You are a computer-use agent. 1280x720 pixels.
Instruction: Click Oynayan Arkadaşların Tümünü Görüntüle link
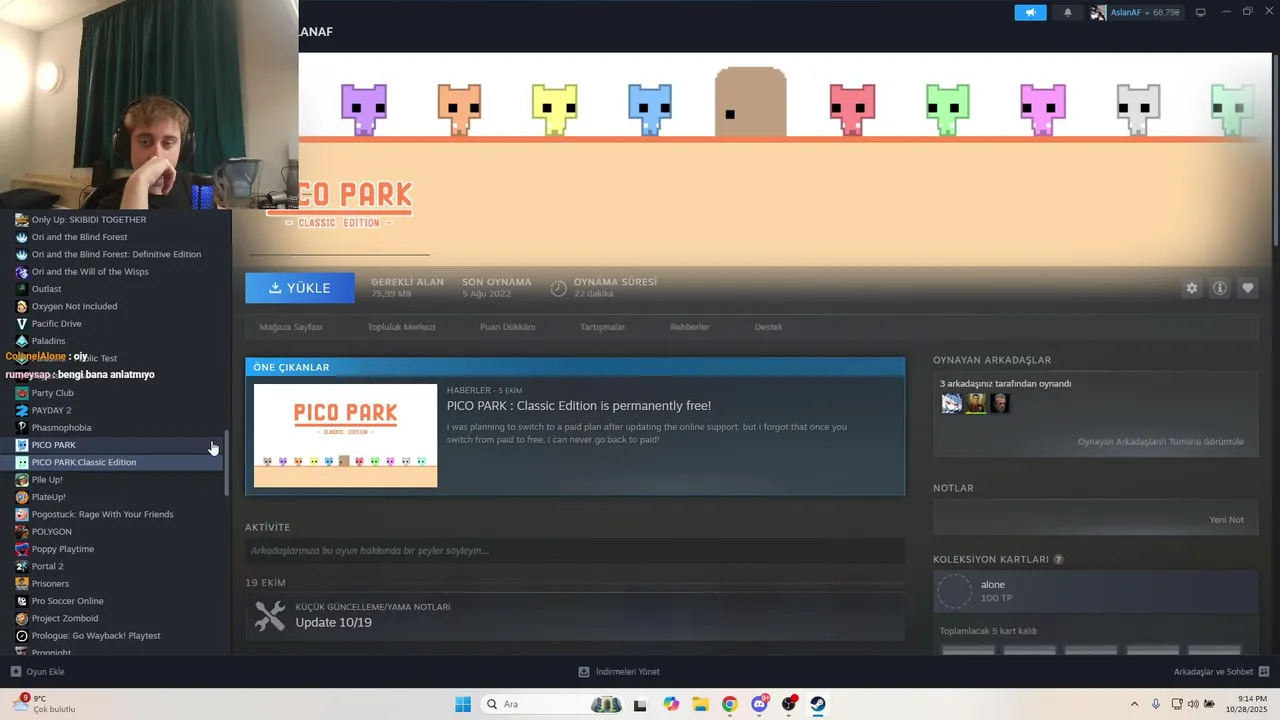[x=1160, y=442]
